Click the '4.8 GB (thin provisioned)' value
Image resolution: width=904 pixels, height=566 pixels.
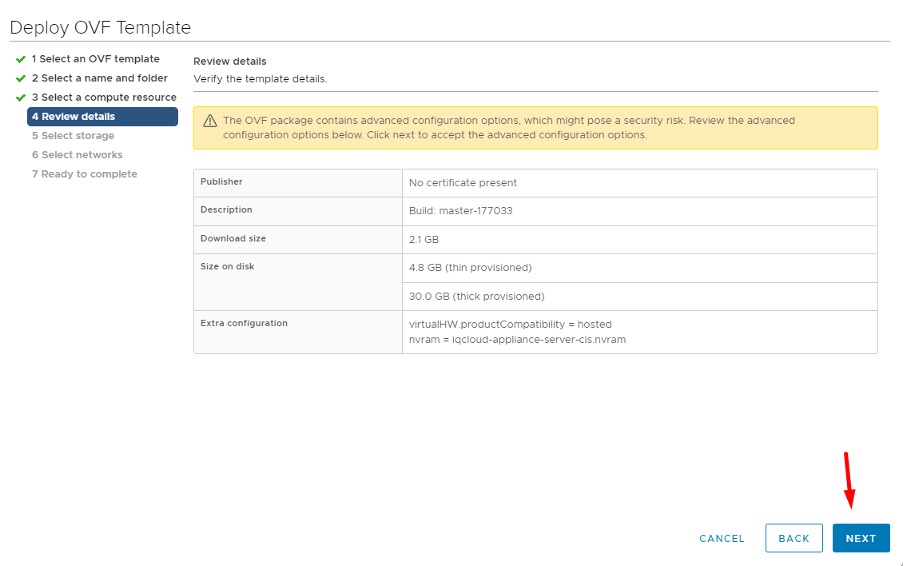tap(470, 267)
